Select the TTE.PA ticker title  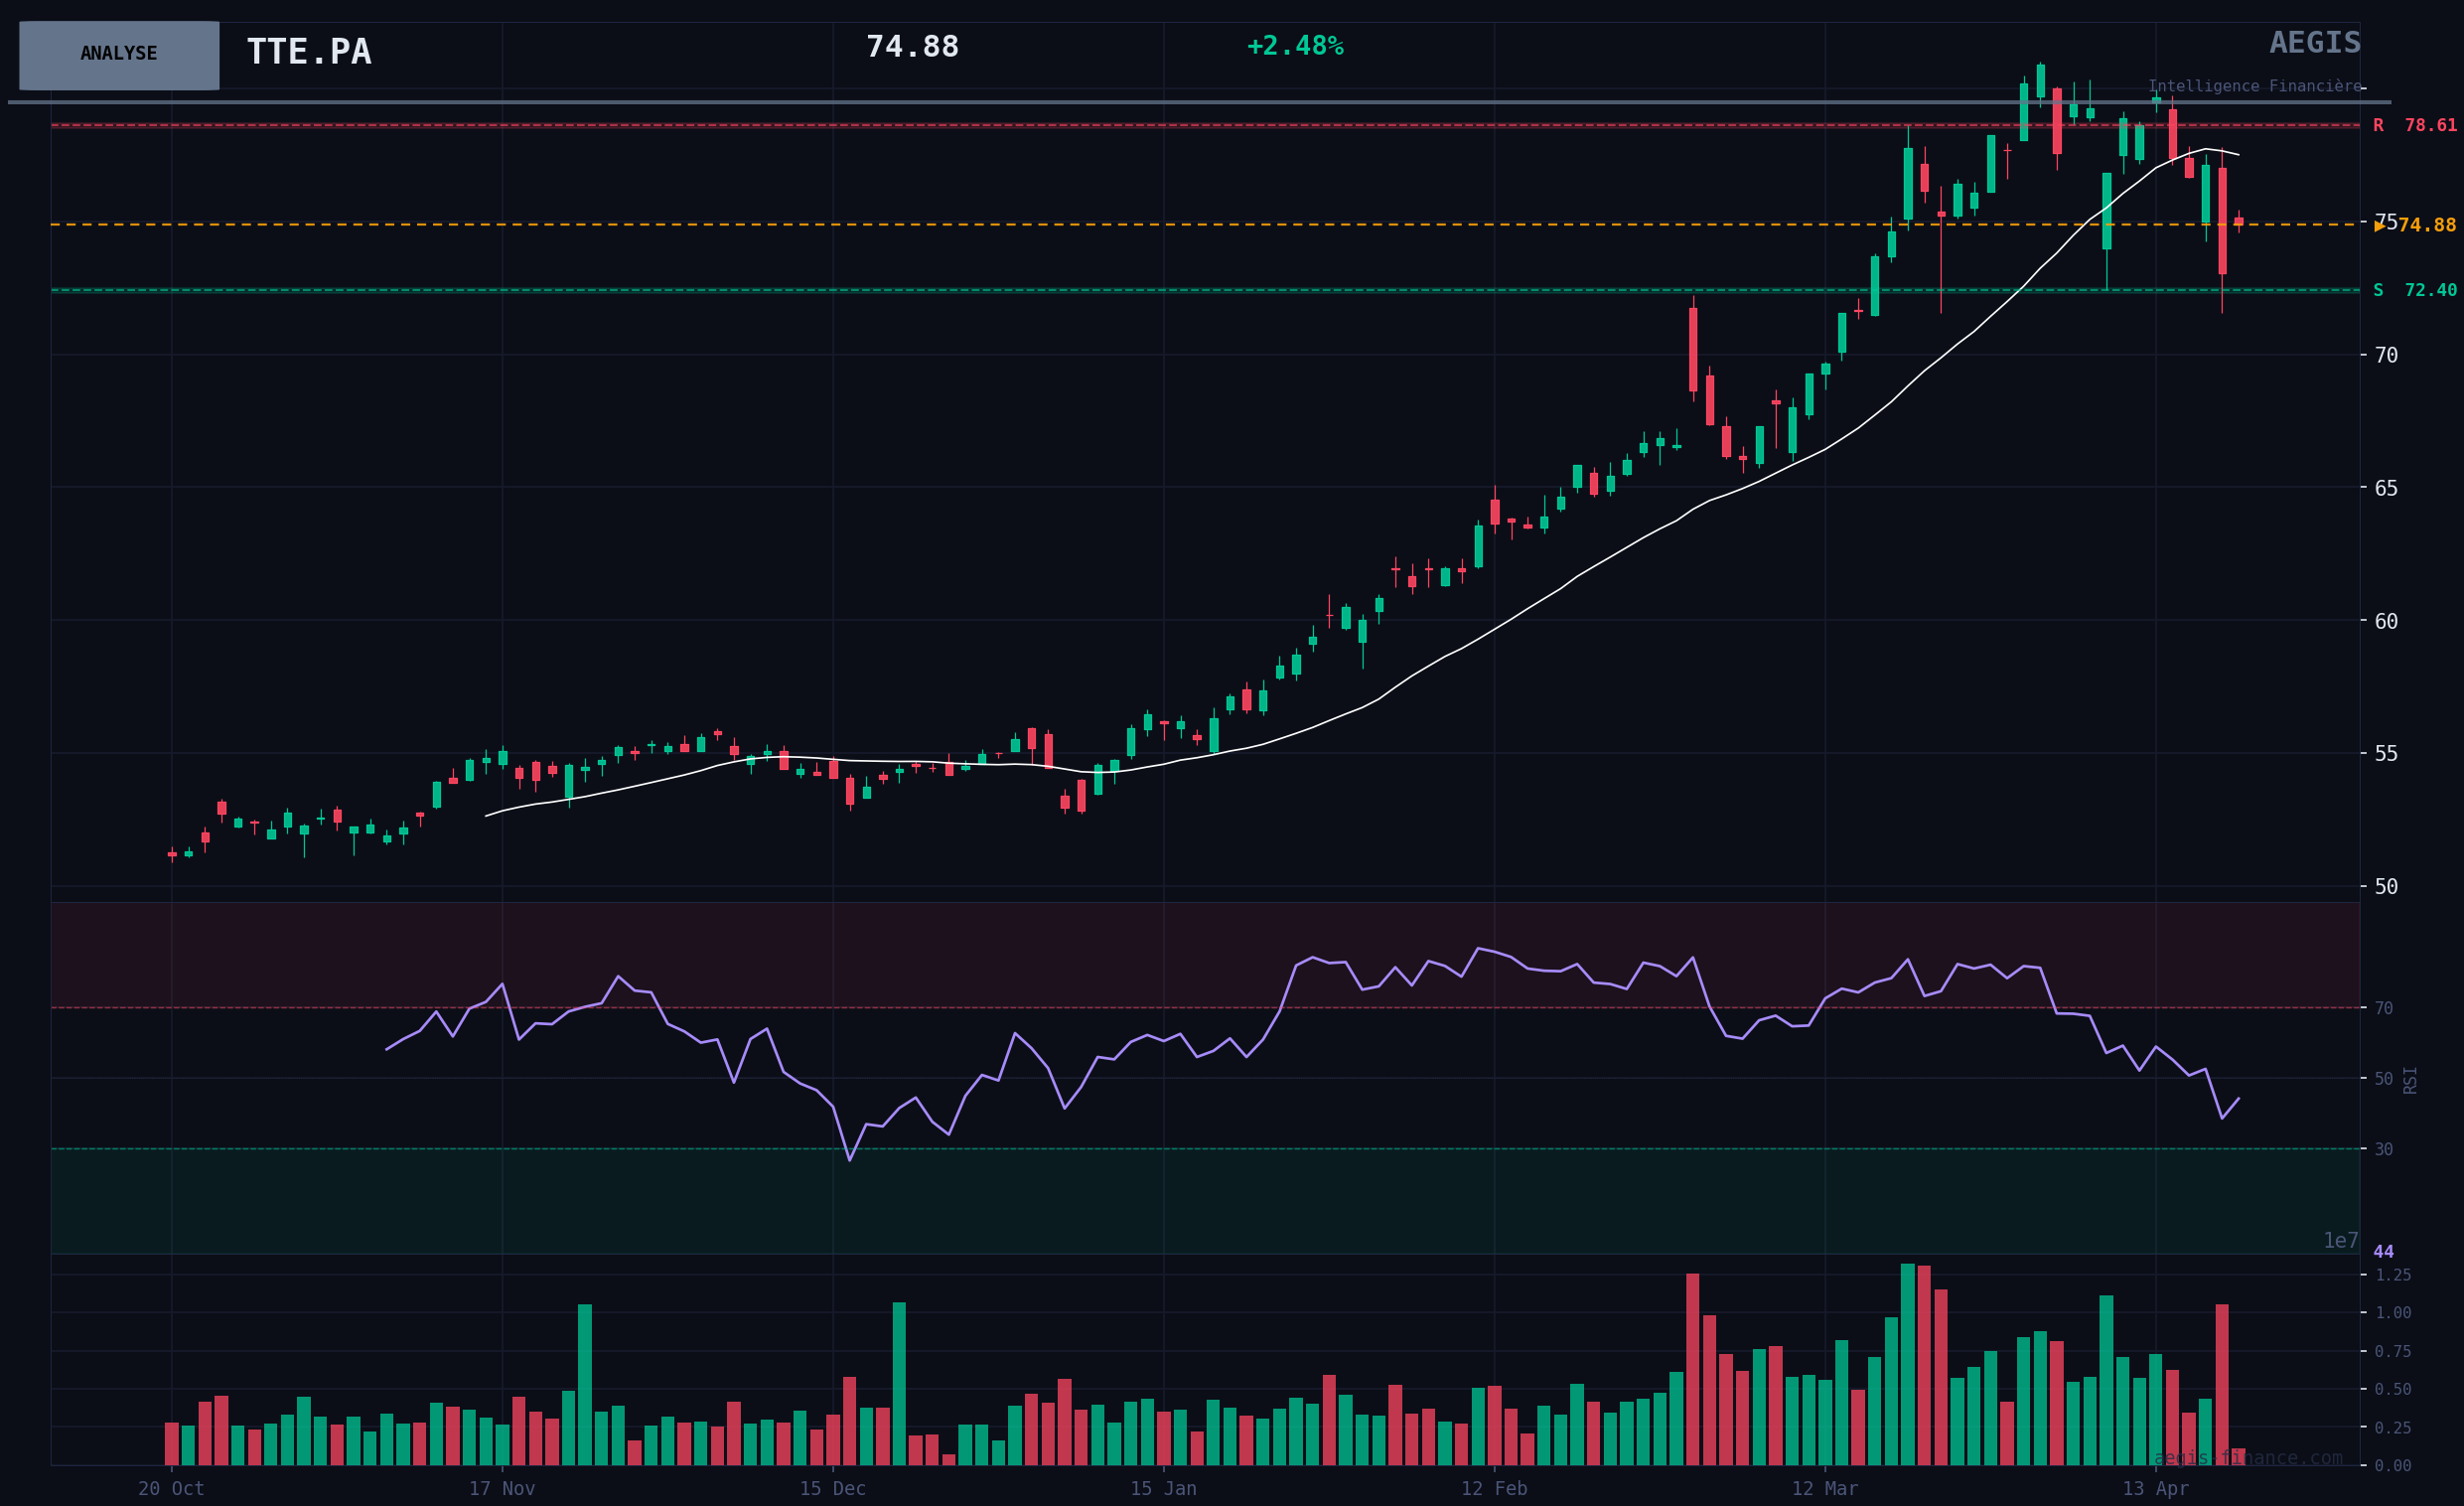pos(309,52)
